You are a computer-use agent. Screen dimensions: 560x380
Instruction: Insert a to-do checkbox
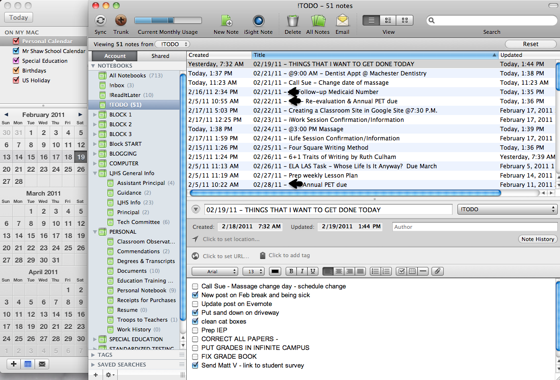(401, 271)
